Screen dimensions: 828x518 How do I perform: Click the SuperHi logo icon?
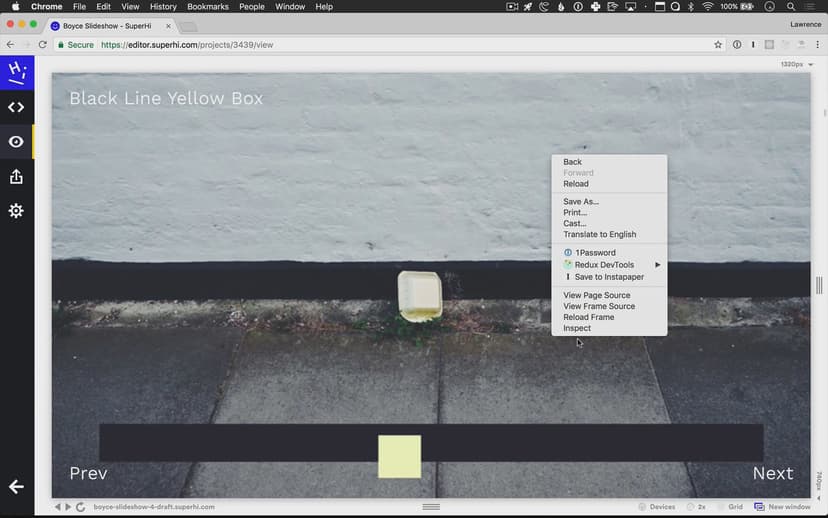16,72
